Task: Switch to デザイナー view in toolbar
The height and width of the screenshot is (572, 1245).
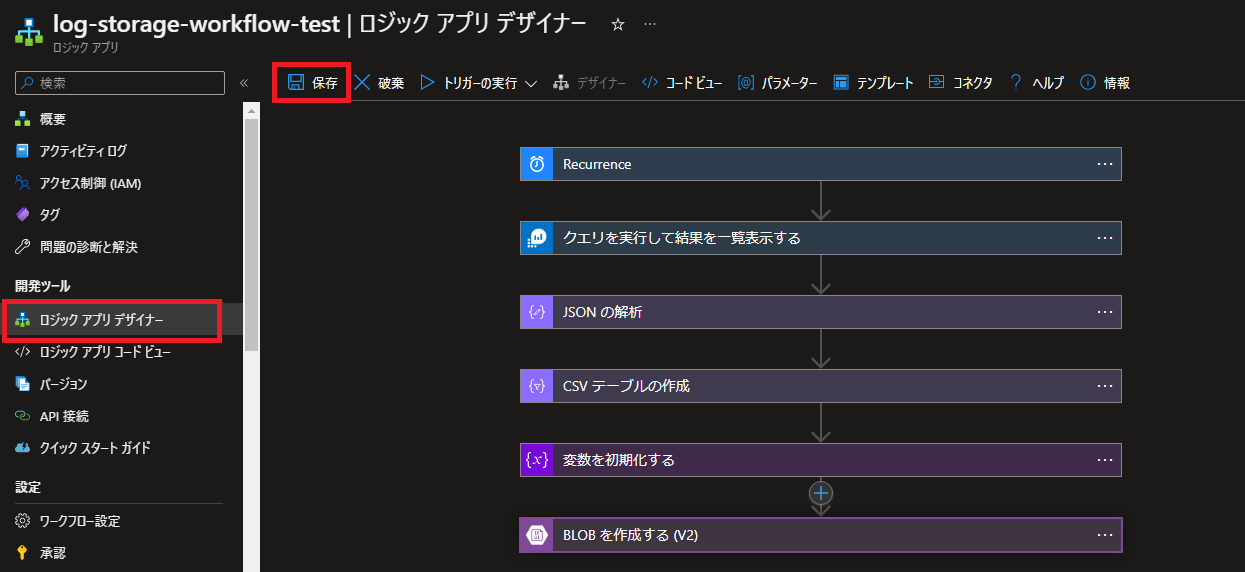Action: (590, 83)
